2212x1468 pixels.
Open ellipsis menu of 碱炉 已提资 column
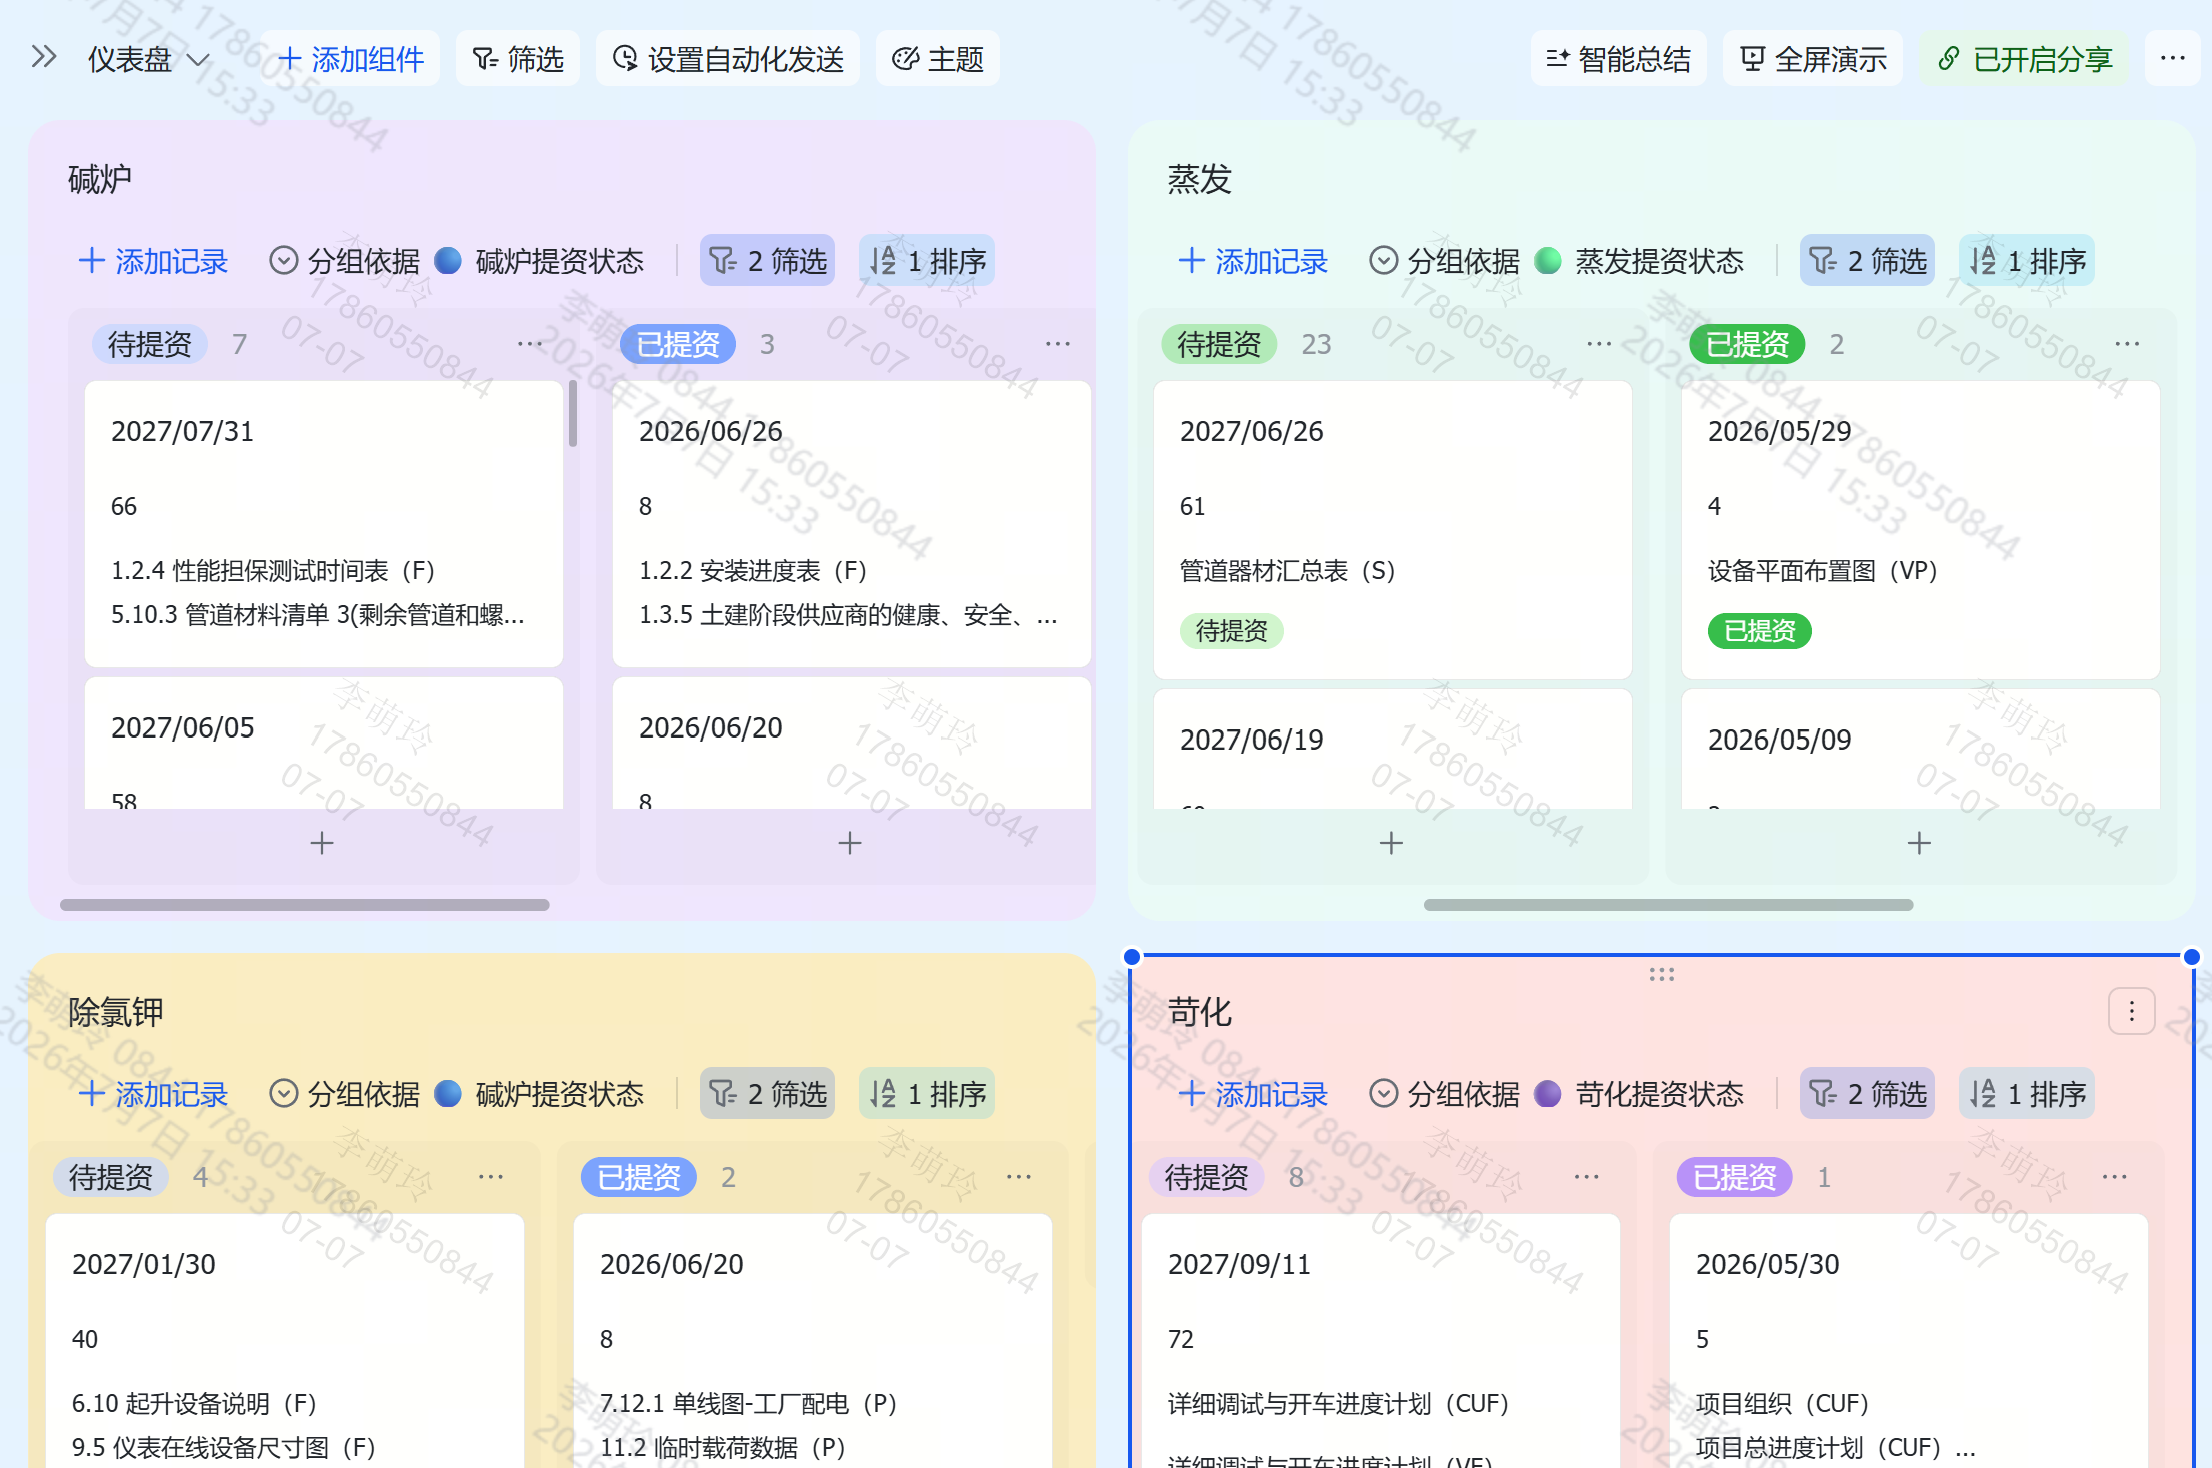pyautogui.click(x=1057, y=344)
